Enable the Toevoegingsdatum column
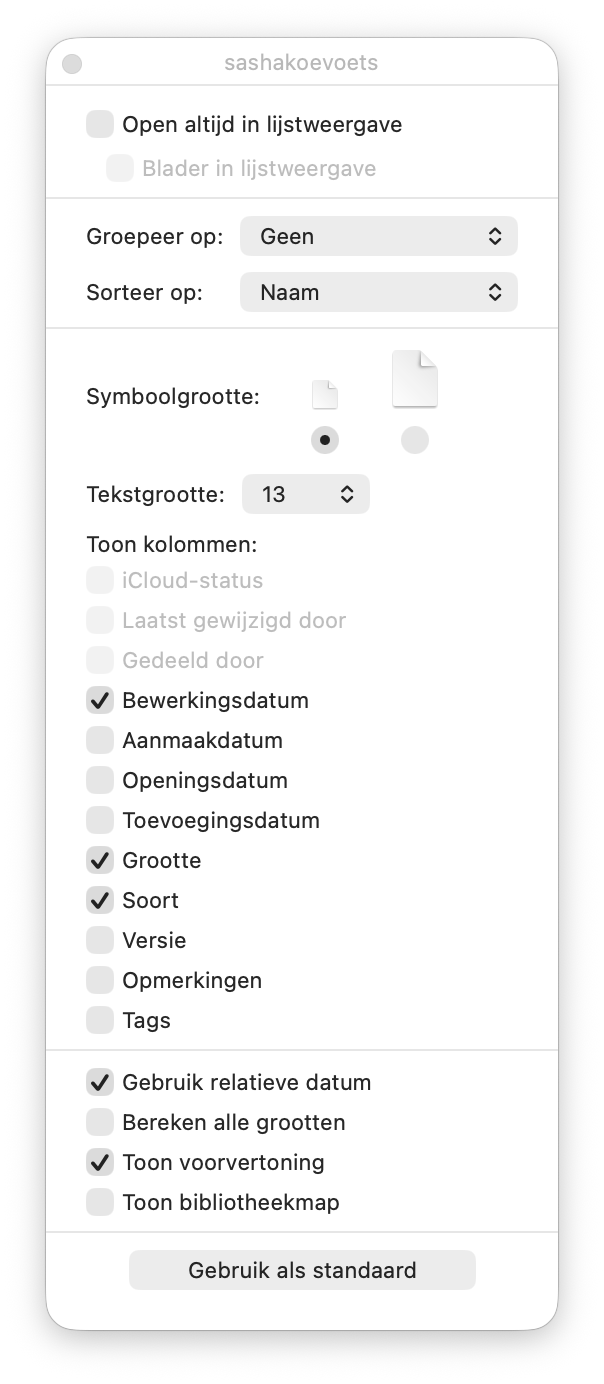Image resolution: width=604 pixels, height=1384 pixels. (100, 821)
